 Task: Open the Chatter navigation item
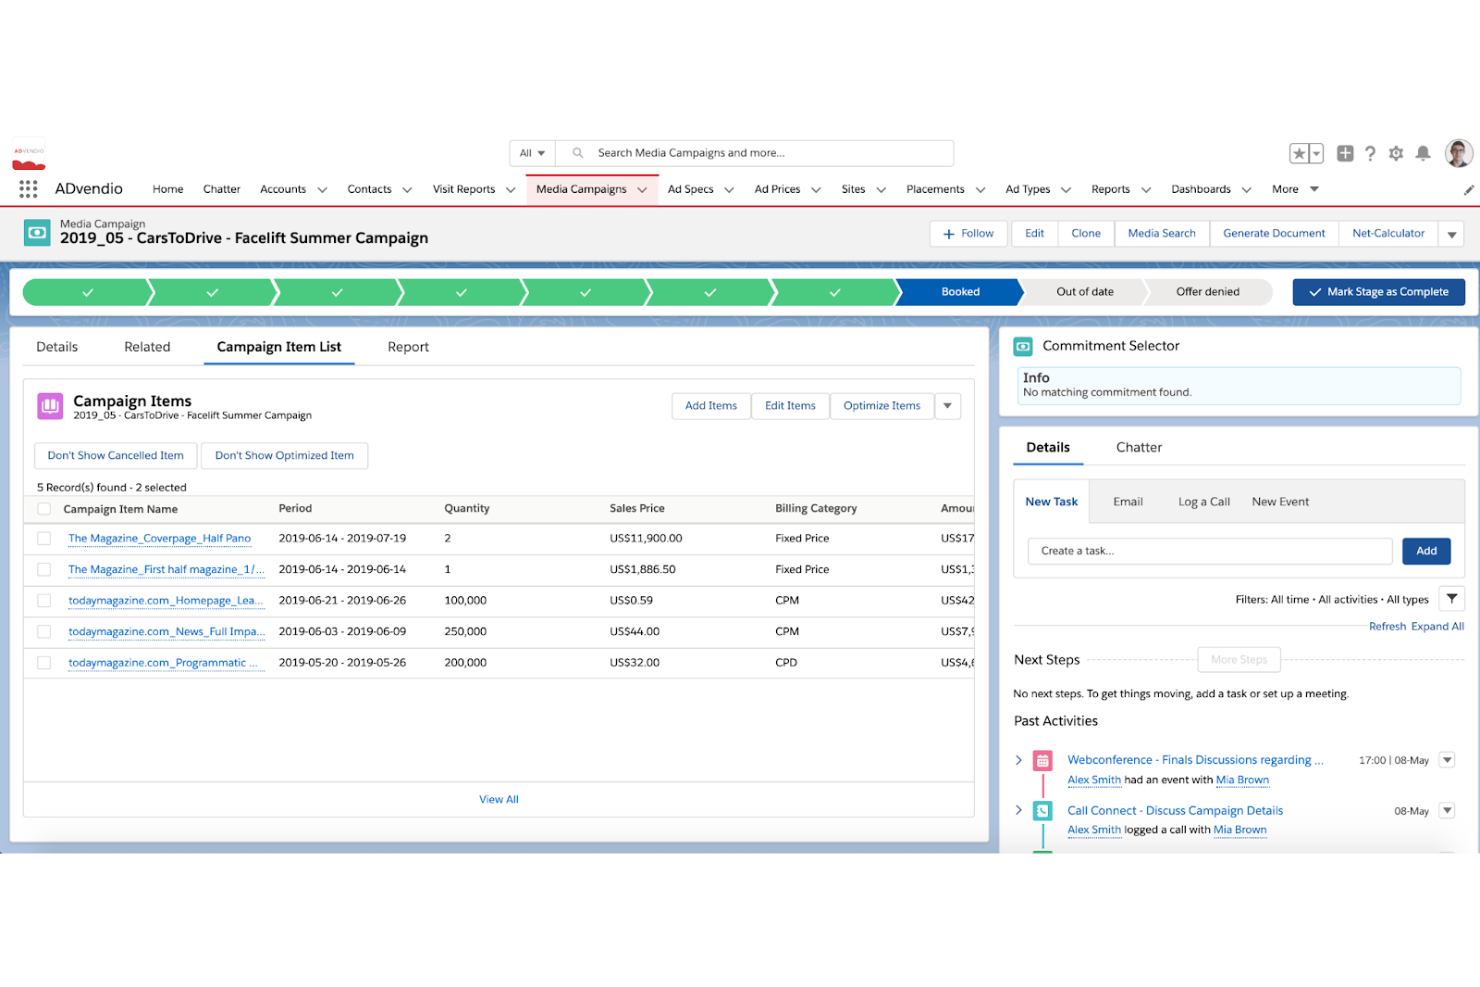click(x=222, y=189)
